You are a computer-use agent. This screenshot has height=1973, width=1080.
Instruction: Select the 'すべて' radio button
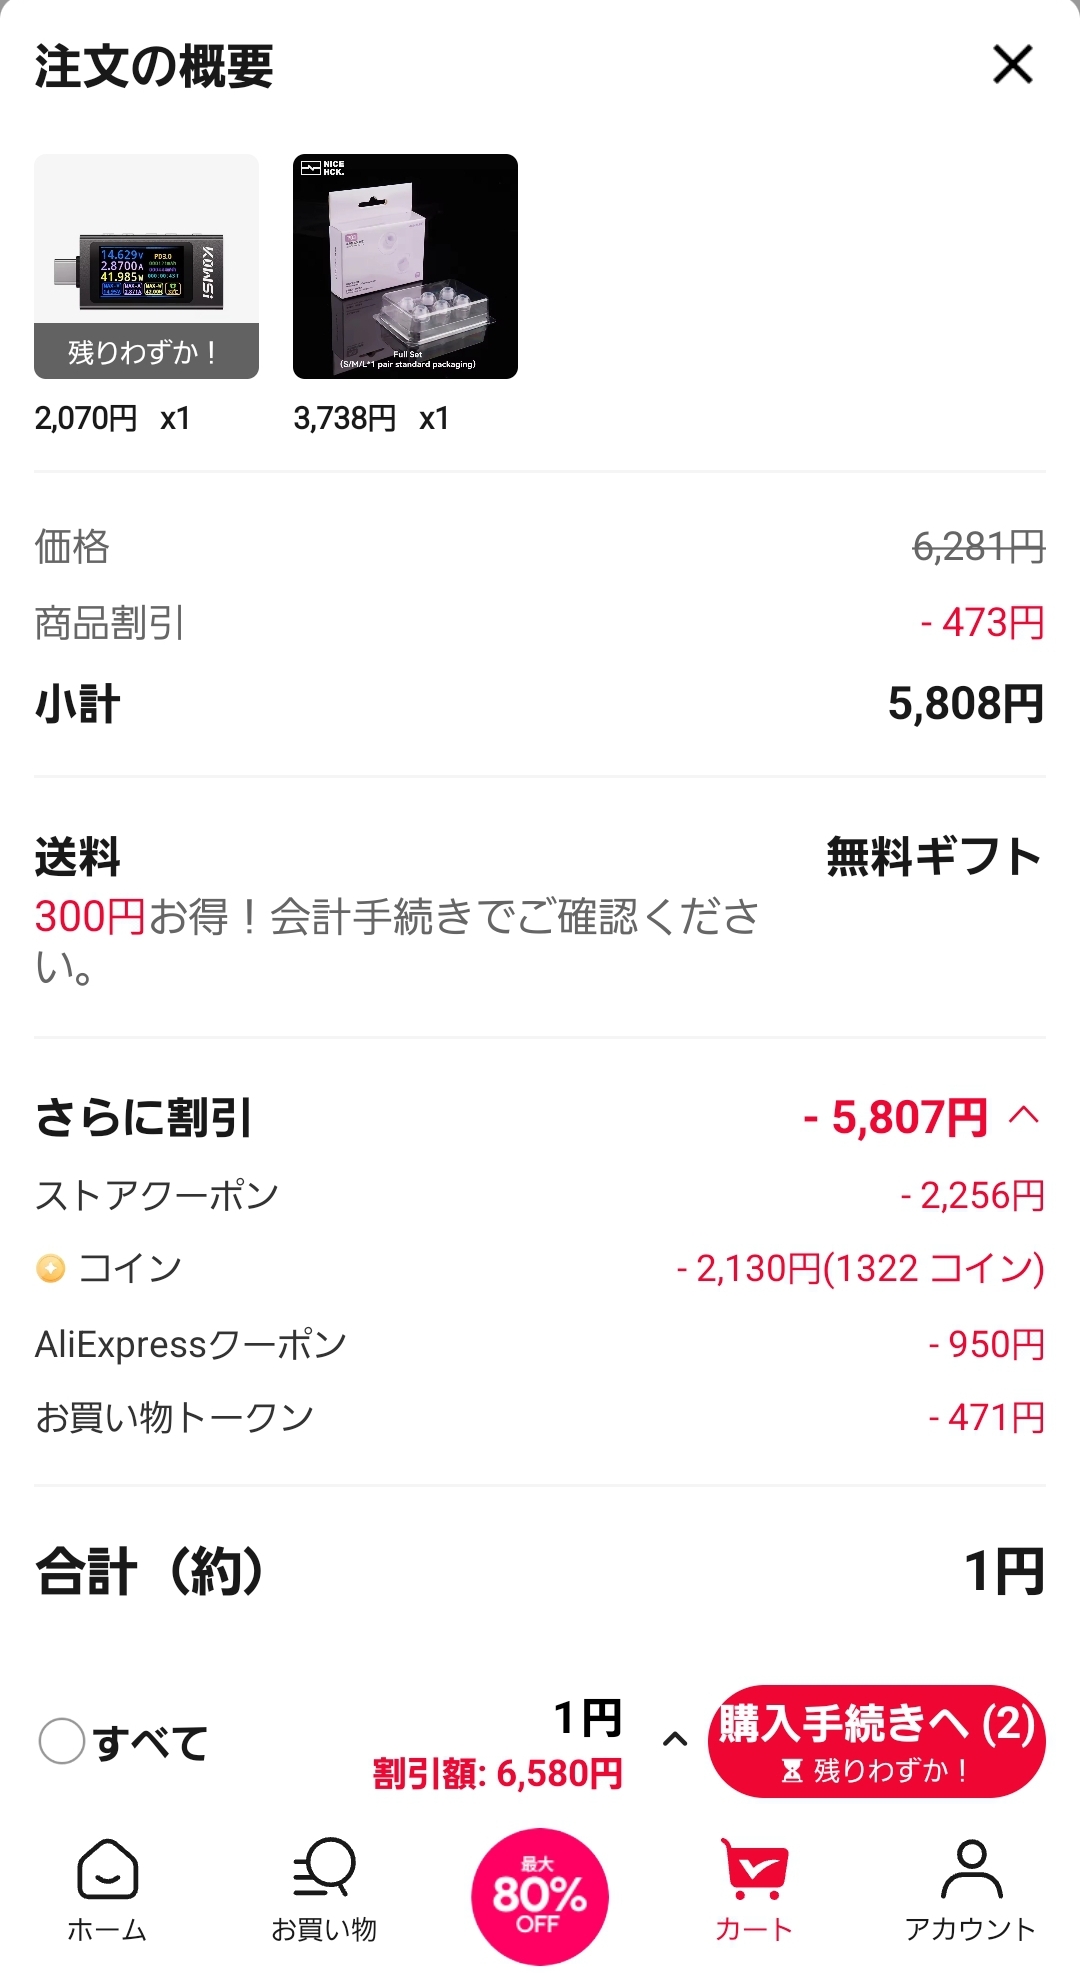coord(61,1741)
